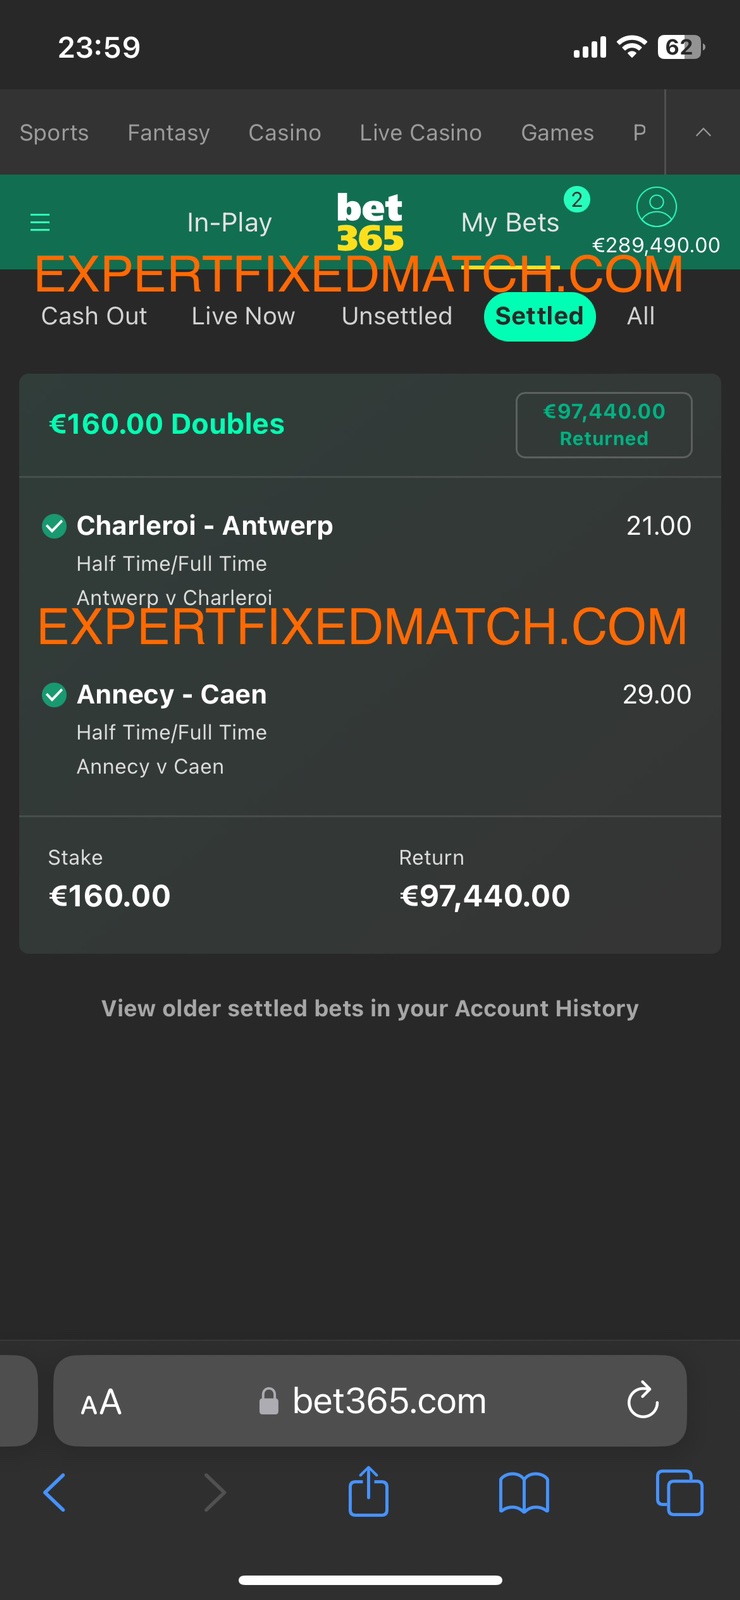
Task: Open the hamburger menu icon
Action: tap(40, 222)
